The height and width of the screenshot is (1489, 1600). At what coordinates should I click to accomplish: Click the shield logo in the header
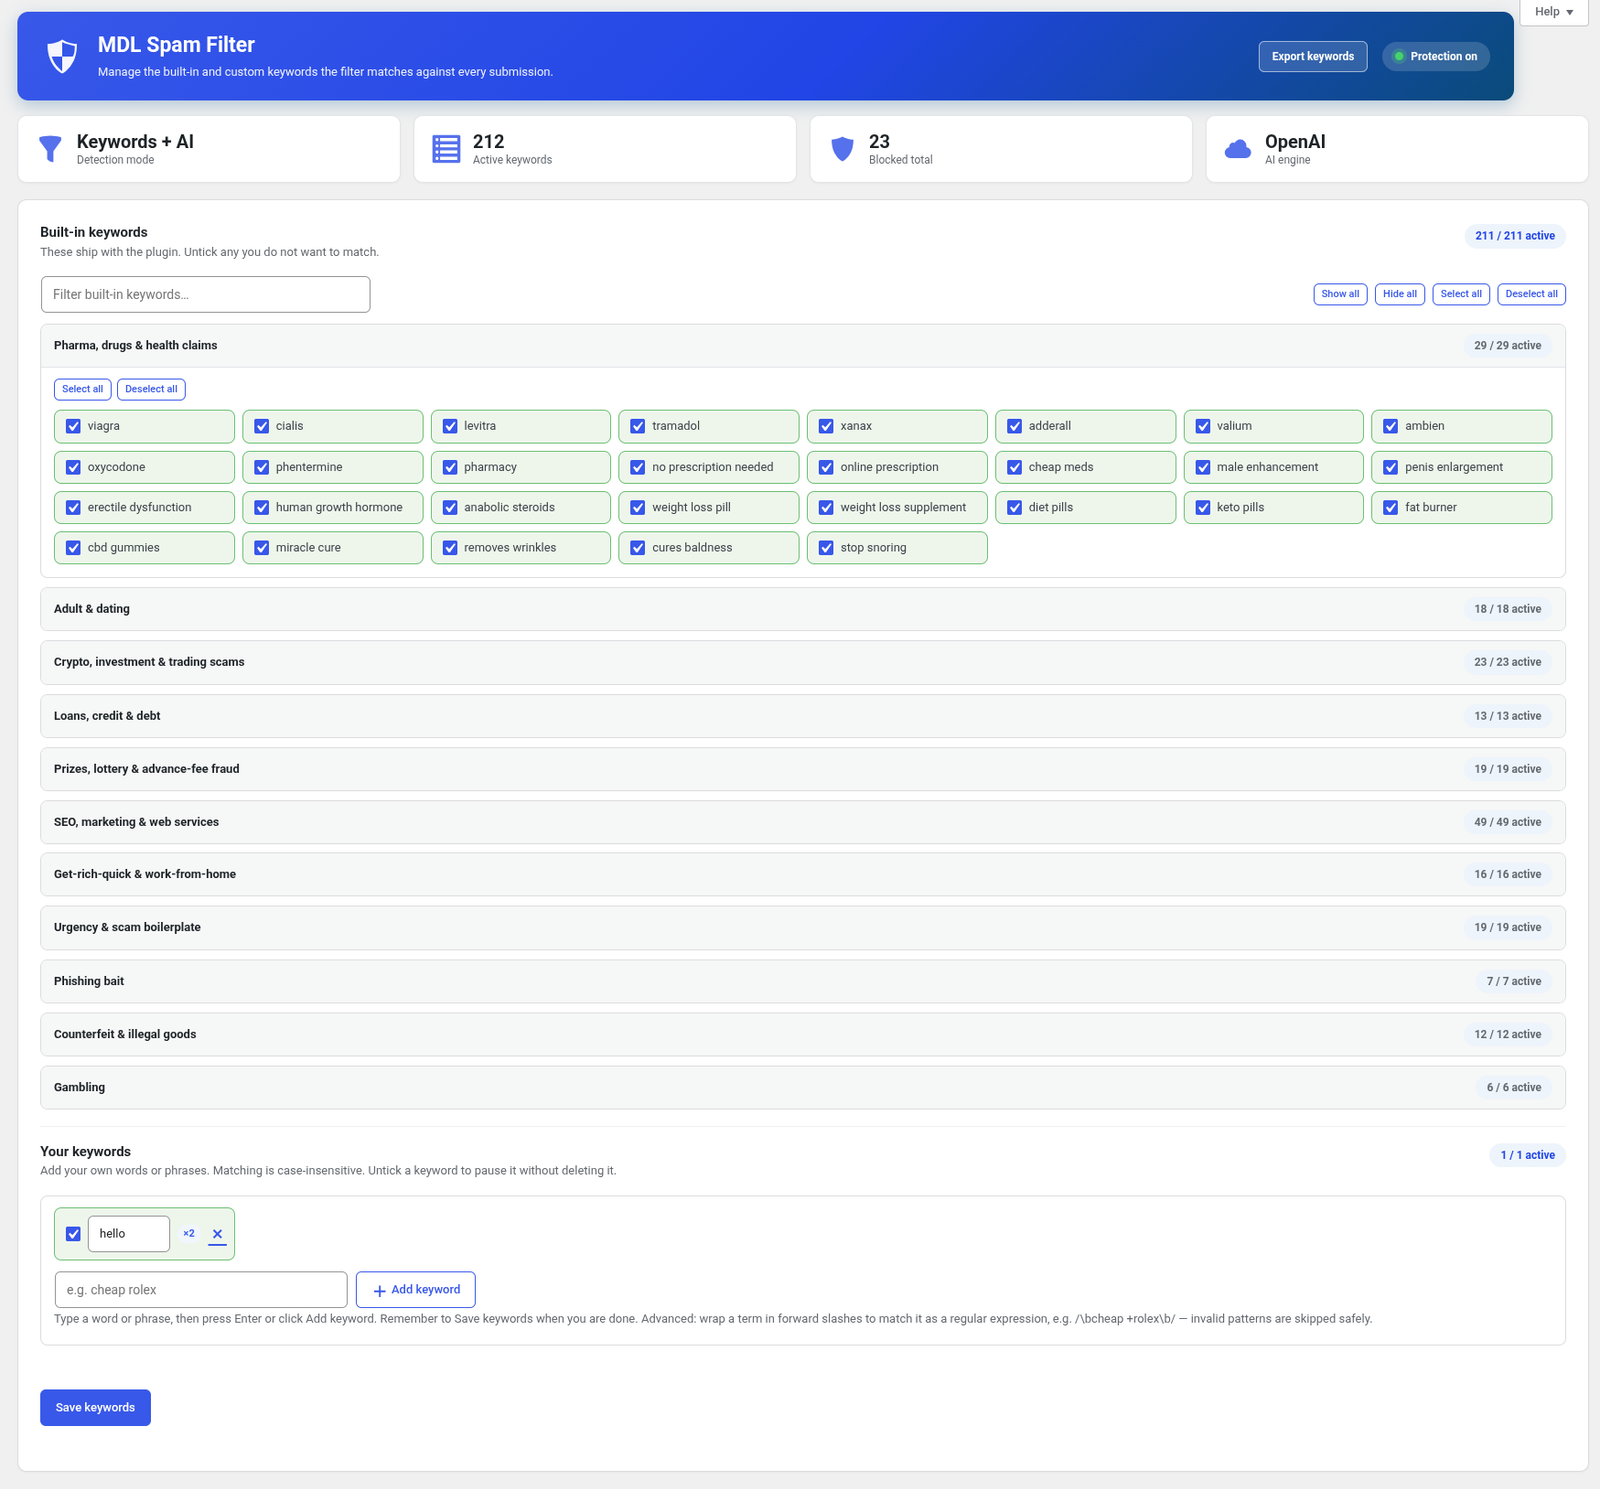(62, 56)
